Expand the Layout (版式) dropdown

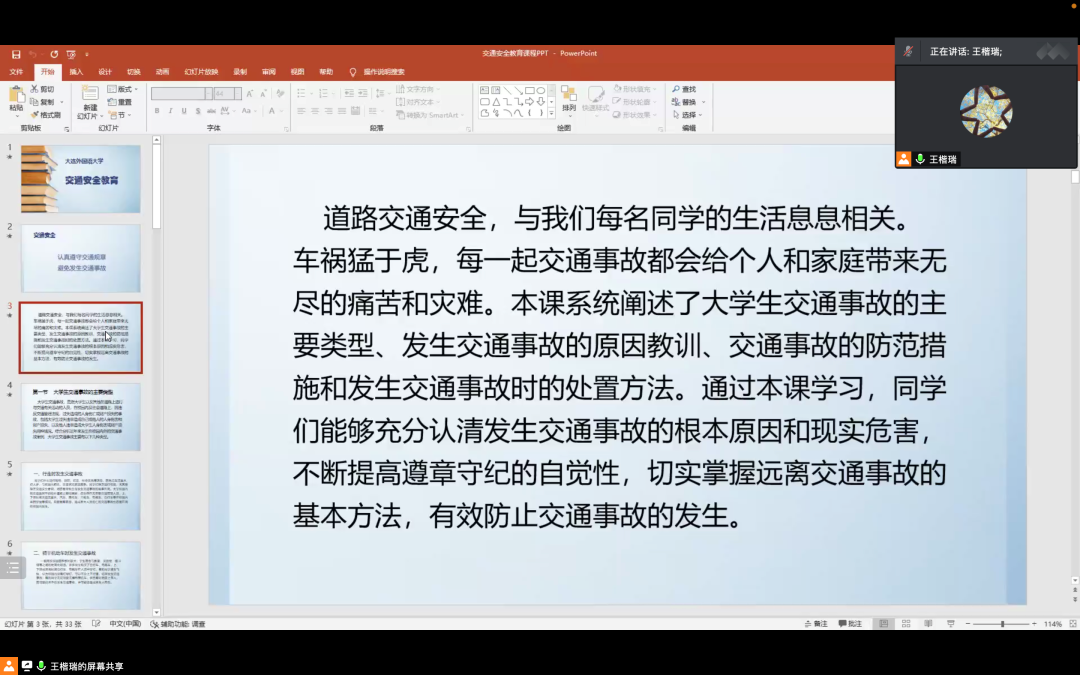click(122, 90)
